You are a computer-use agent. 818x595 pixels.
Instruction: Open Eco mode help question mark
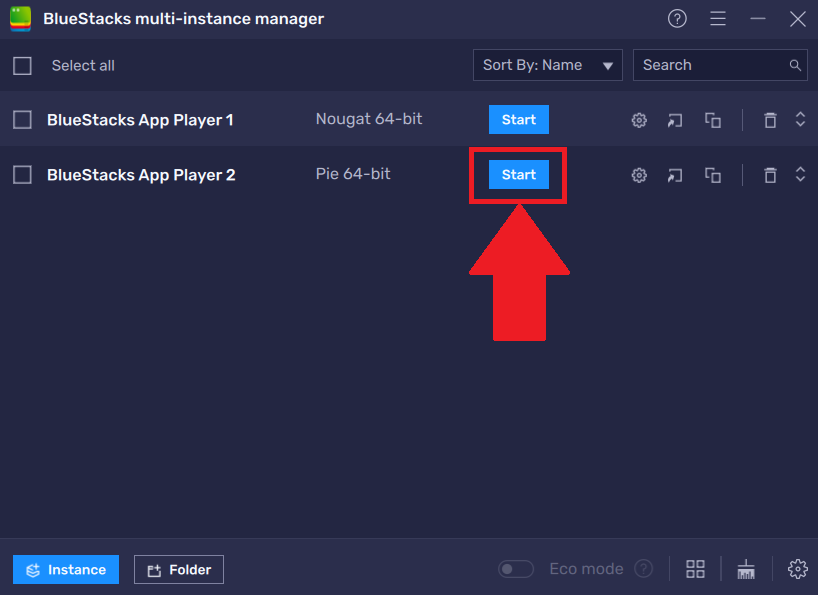644,569
